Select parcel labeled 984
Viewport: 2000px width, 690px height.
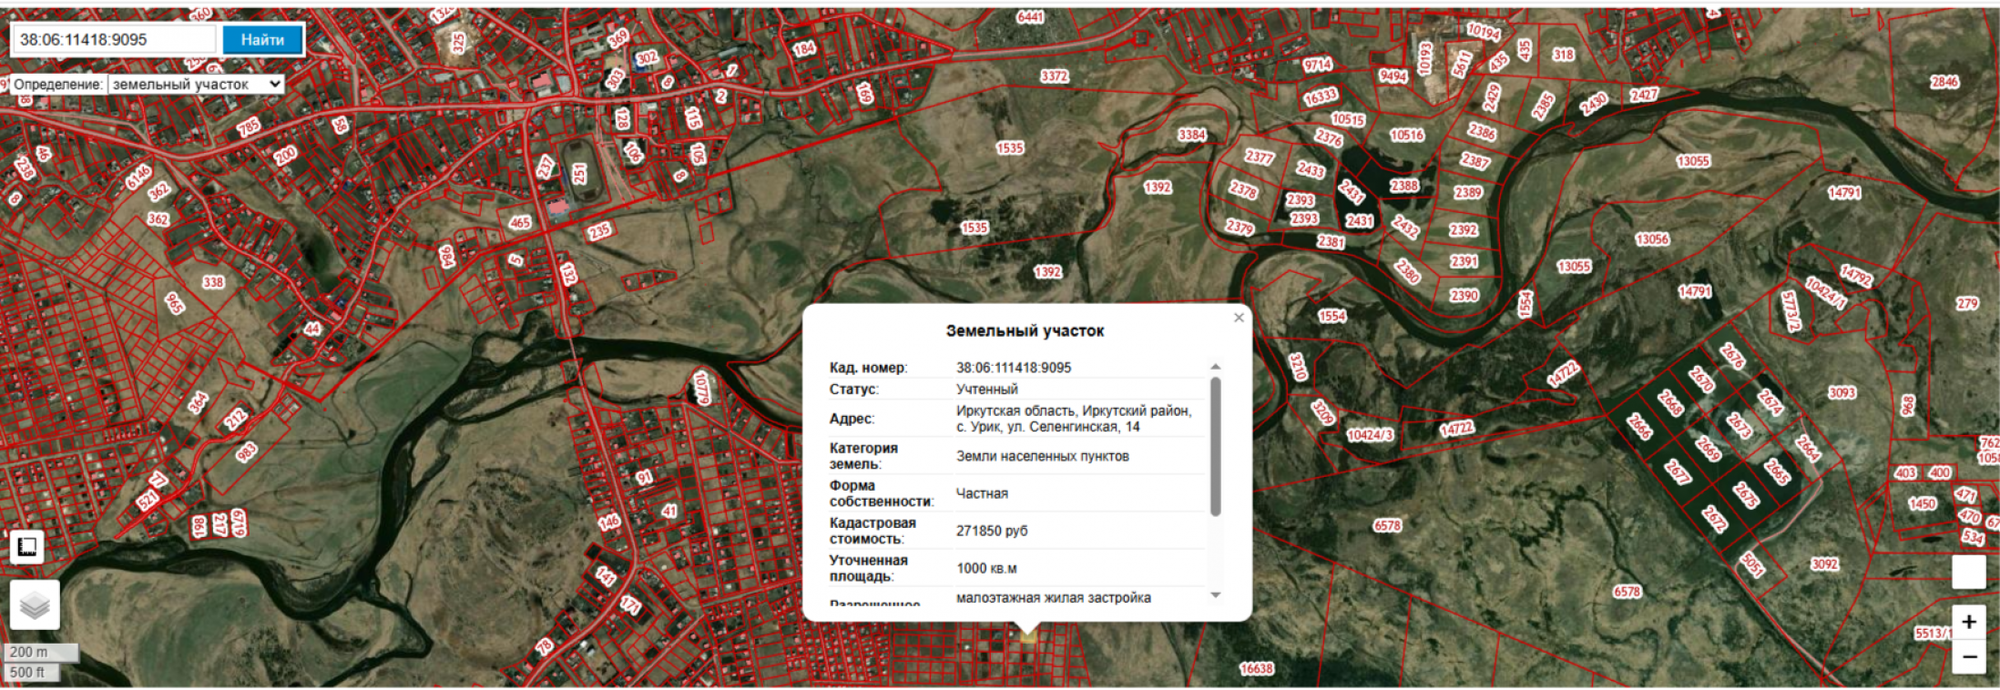point(446,257)
